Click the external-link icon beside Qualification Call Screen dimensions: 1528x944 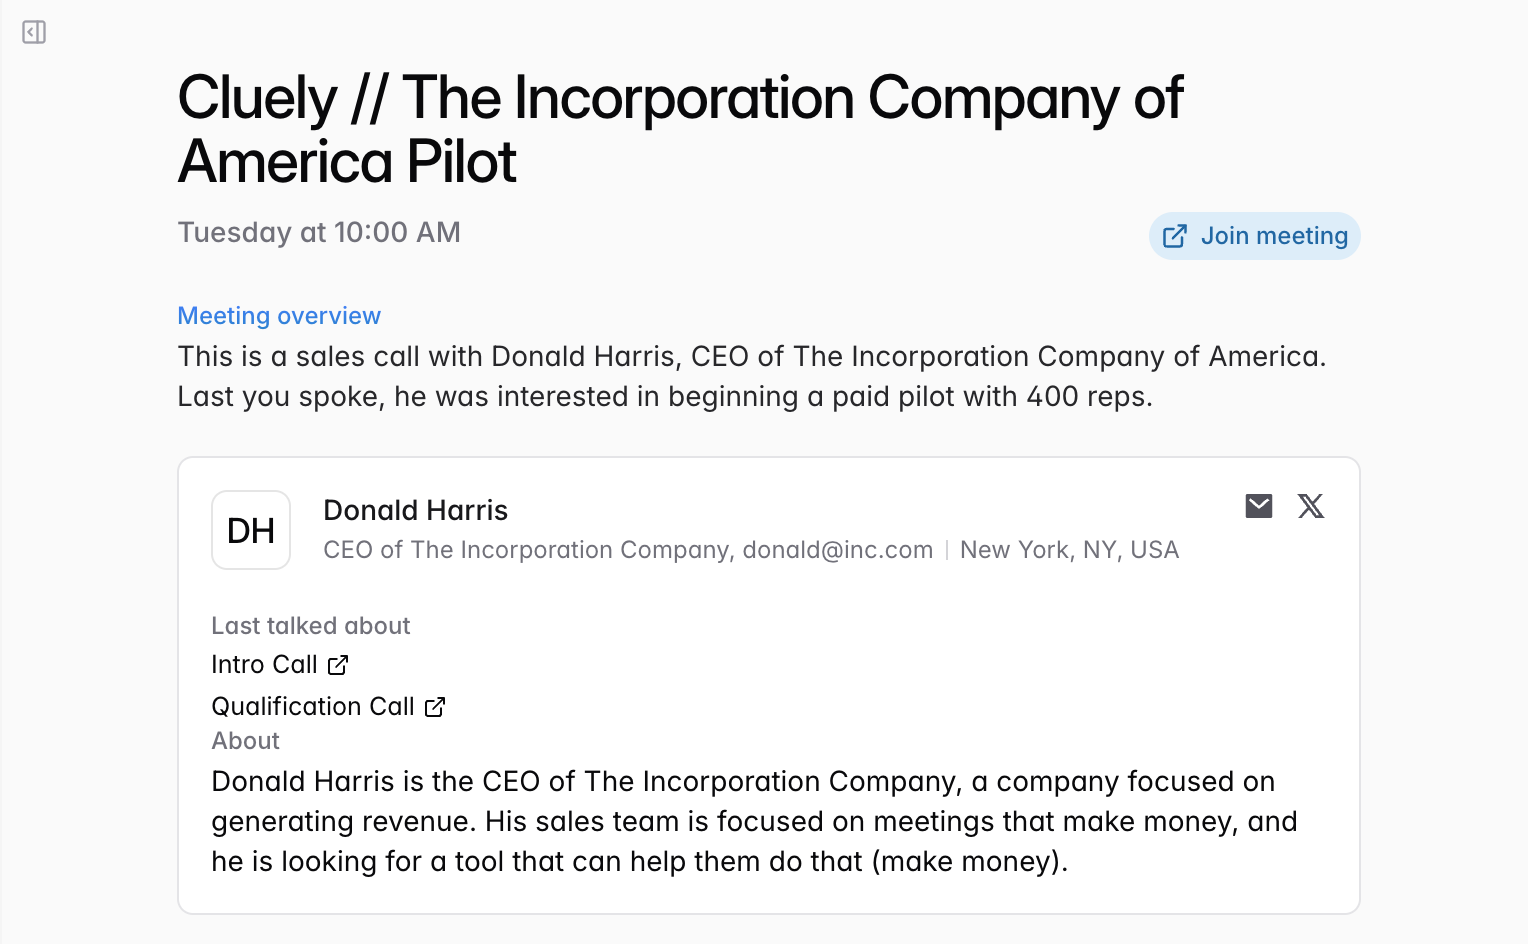click(435, 707)
